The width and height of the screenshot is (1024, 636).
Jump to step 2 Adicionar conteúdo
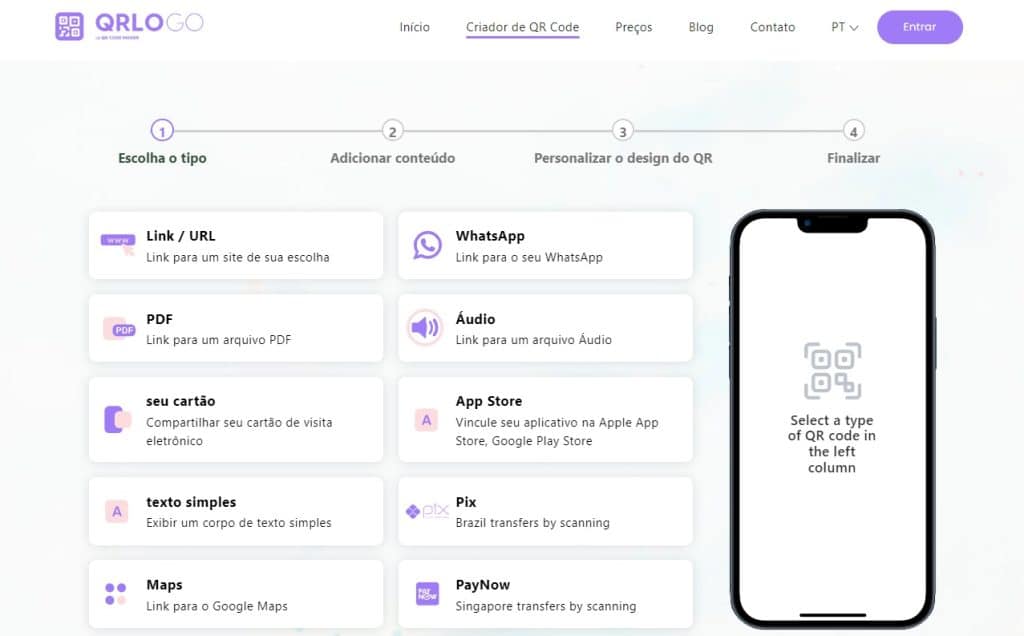click(393, 131)
